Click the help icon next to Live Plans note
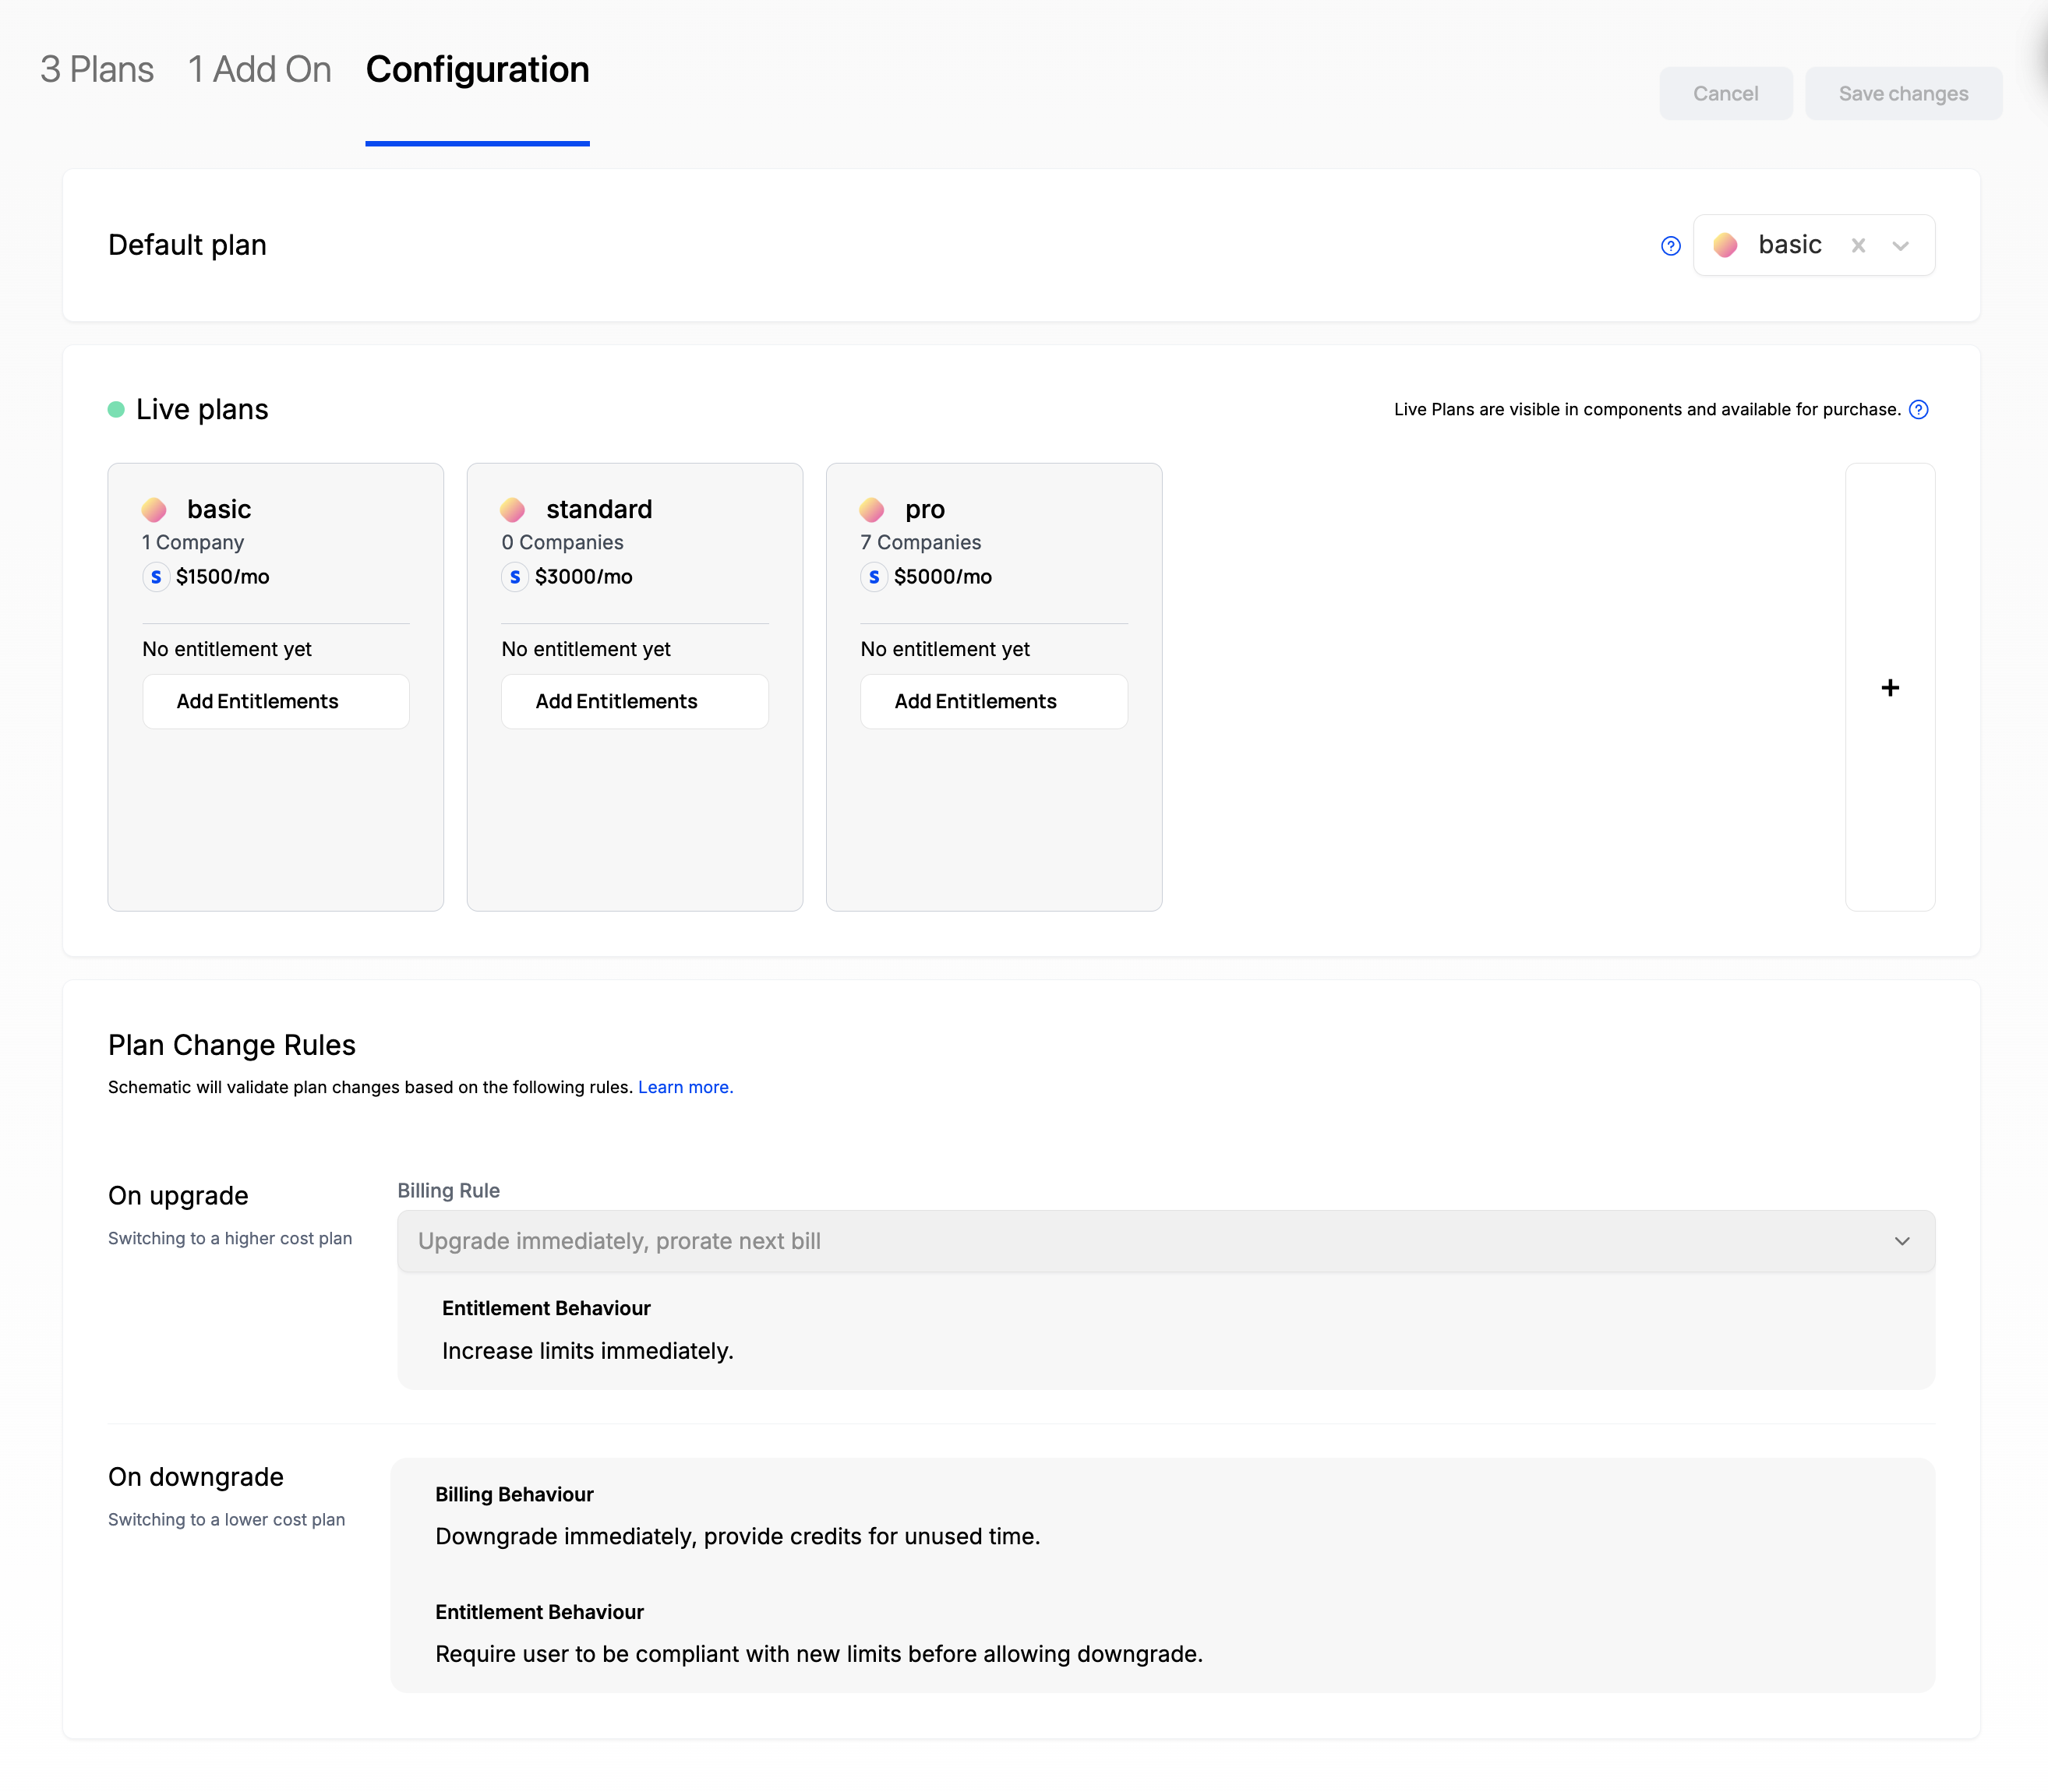Screen dimensions: 2048x1792 (1918, 409)
